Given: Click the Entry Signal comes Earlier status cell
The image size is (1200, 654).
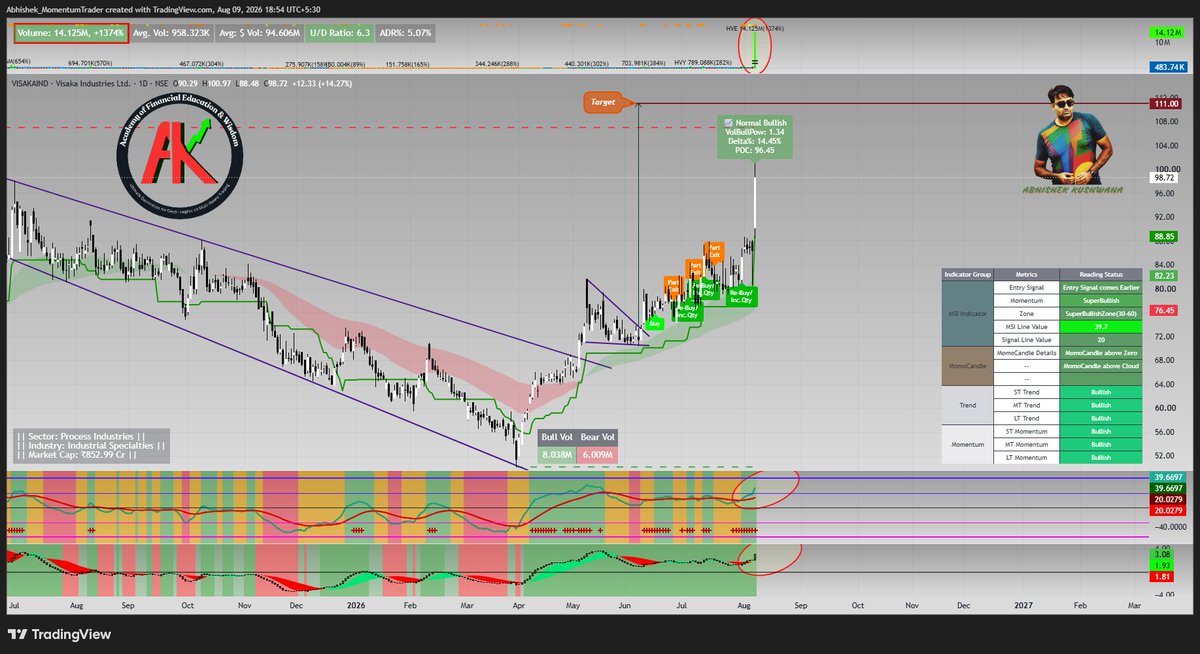Looking at the screenshot, I should click(x=1101, y=287).
